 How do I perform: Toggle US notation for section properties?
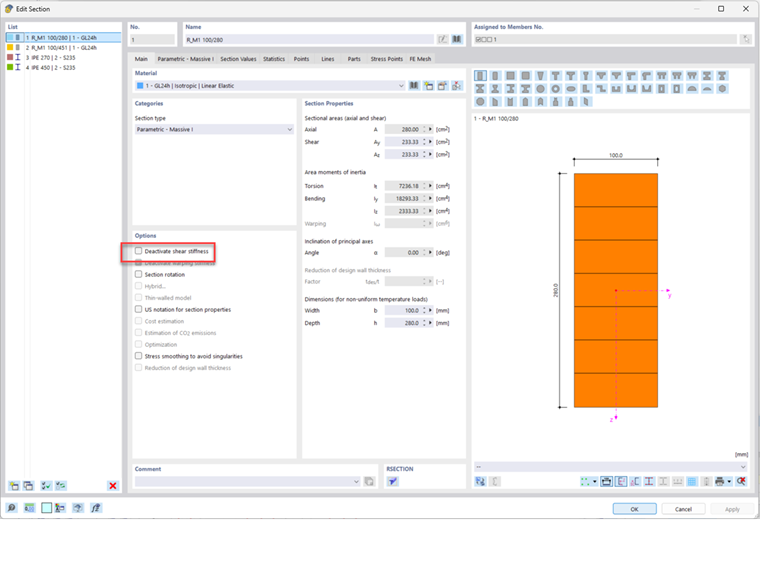coord(139,309)
